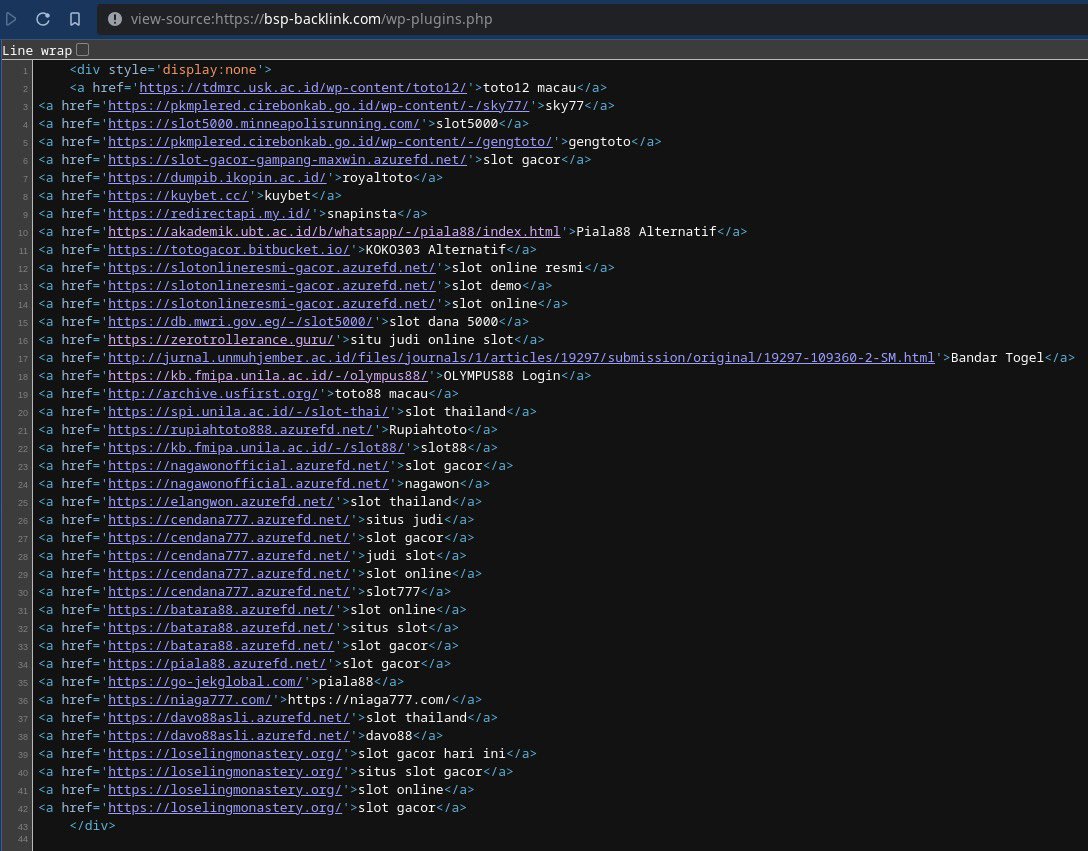Open the akademik.ubt.ac.id piala88 link
1088x851 pixels.
coord(334,232)
